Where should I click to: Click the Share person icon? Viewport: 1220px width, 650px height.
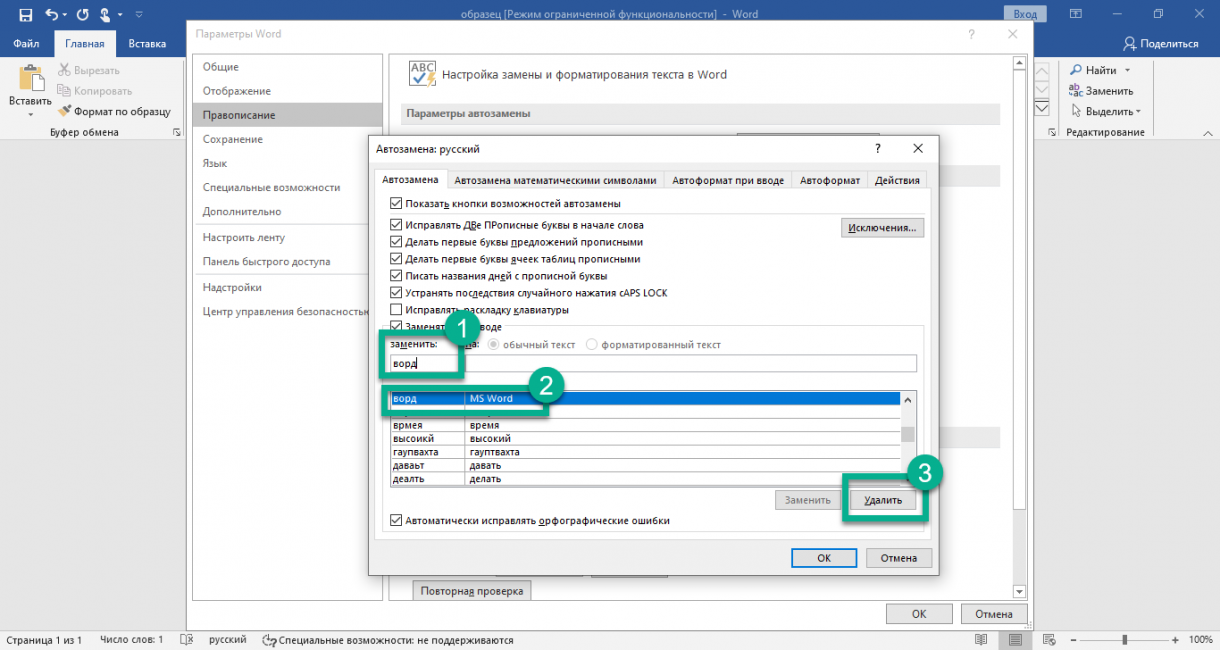[1130, 43]
